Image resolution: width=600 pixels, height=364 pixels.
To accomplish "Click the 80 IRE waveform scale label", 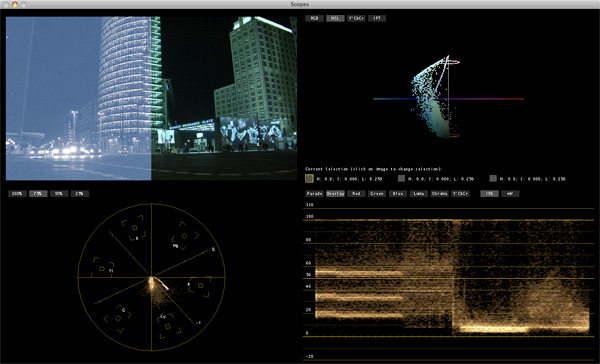I will coord(308,240).
